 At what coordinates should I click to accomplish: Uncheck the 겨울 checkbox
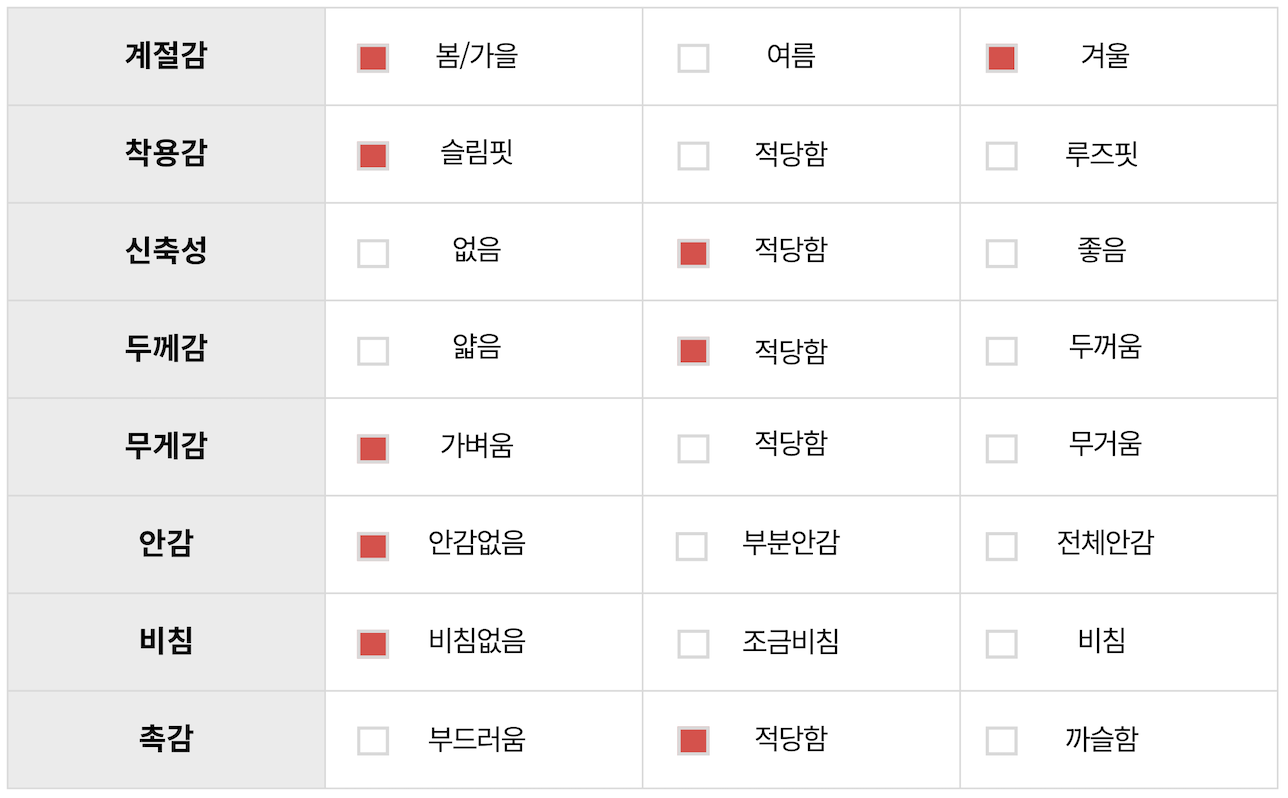point(1001,58)
